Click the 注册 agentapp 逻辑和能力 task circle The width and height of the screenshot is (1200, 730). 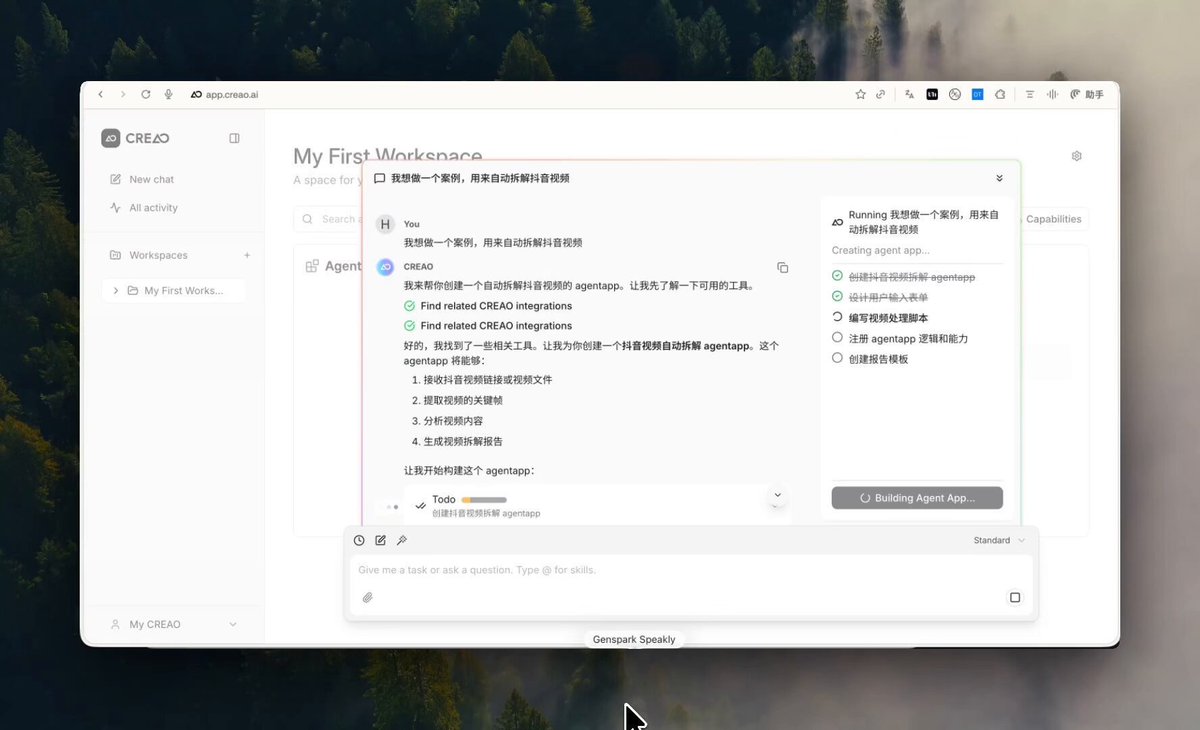click(x=837, y=338)
